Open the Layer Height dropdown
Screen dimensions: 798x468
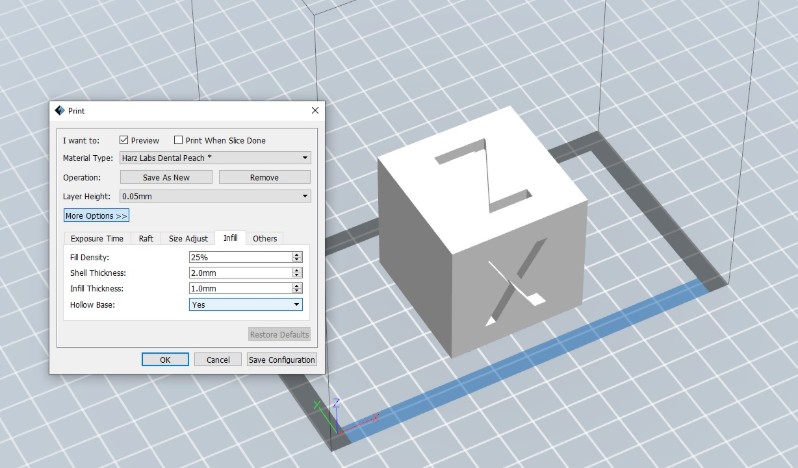[x=215, y=196]
